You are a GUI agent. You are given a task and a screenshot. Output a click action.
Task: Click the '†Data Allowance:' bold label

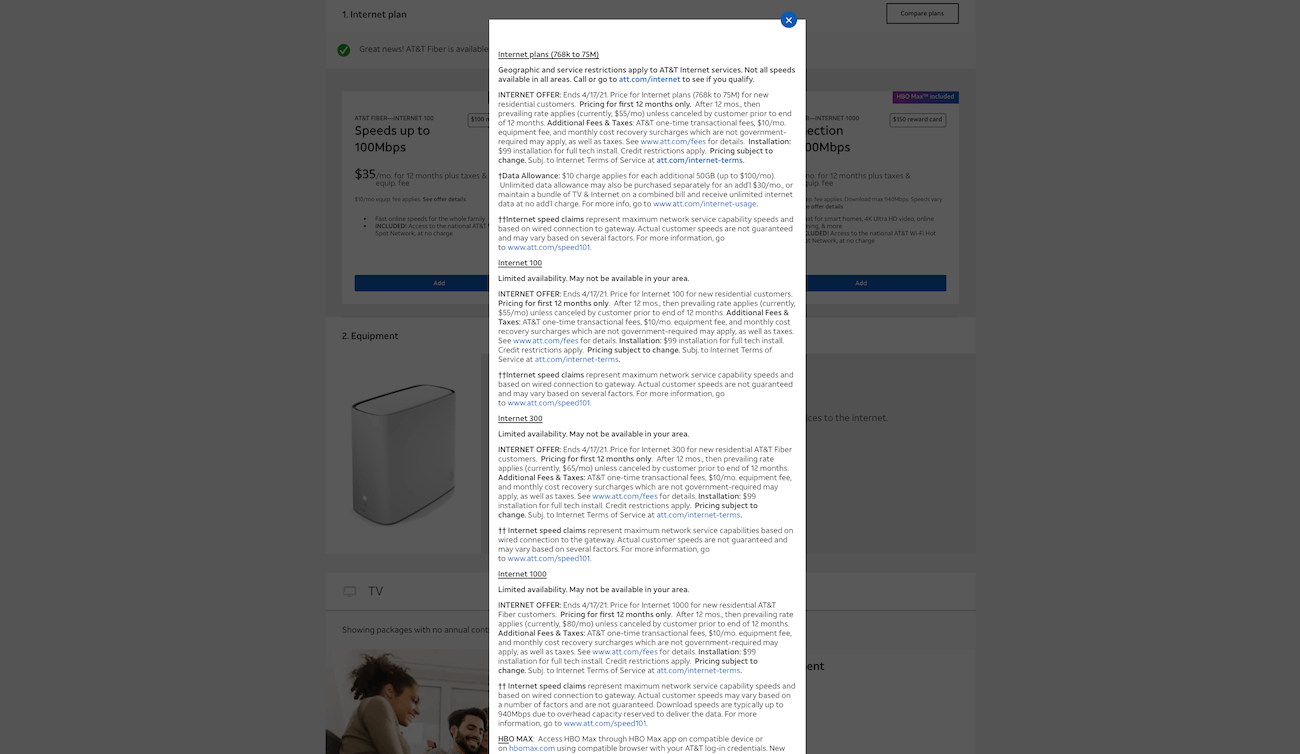(529, 176)
